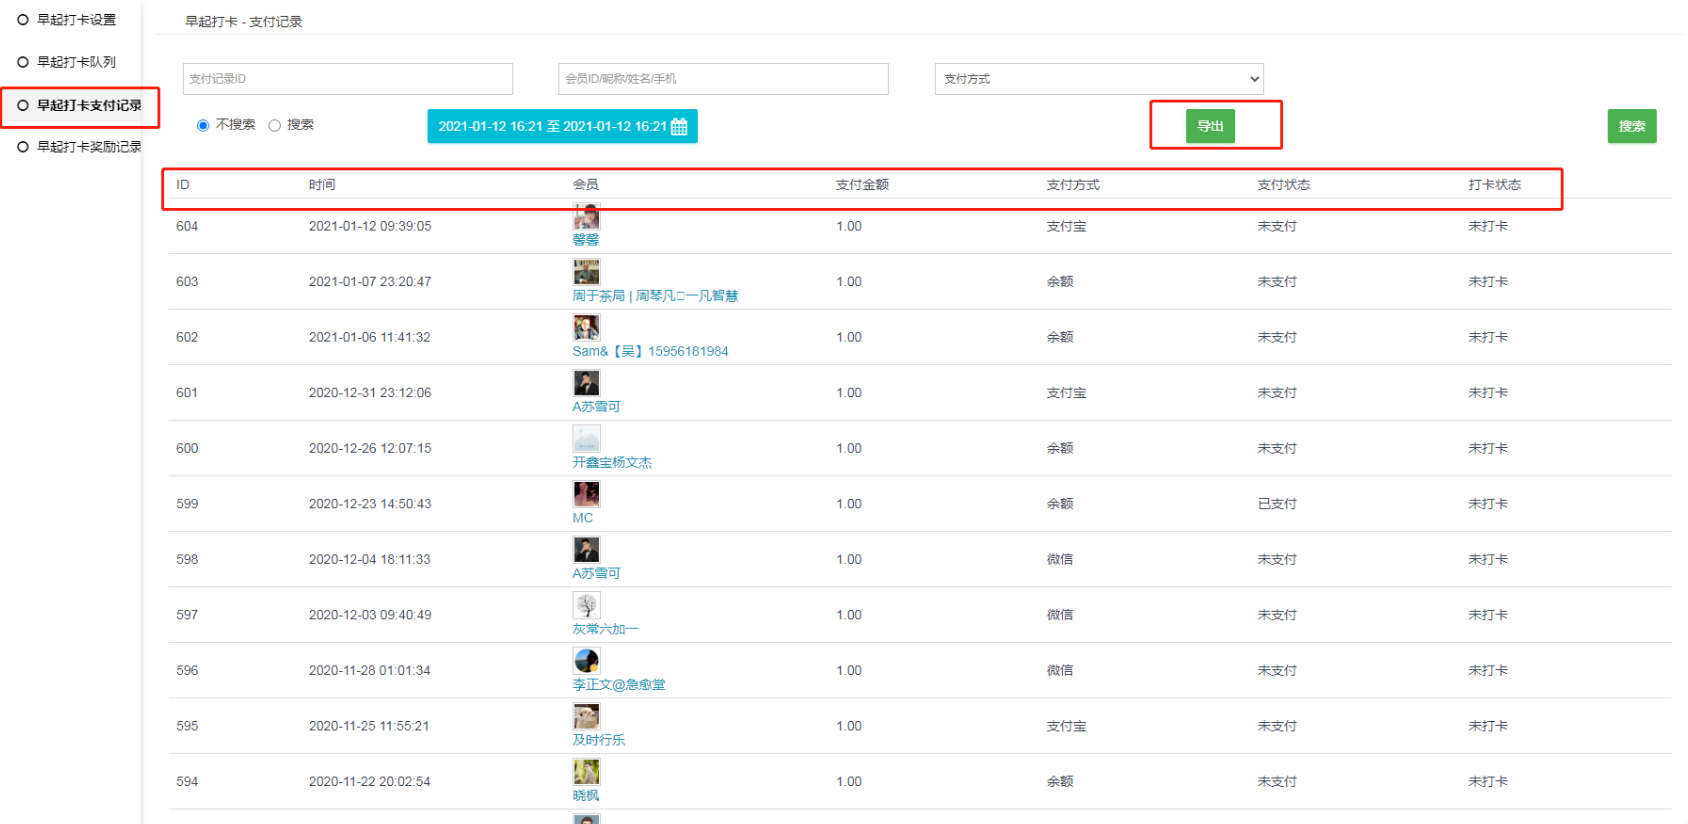Viewport: 1688px width, 824px height.
Task: Click record ID 604
Action: [187, 227]
